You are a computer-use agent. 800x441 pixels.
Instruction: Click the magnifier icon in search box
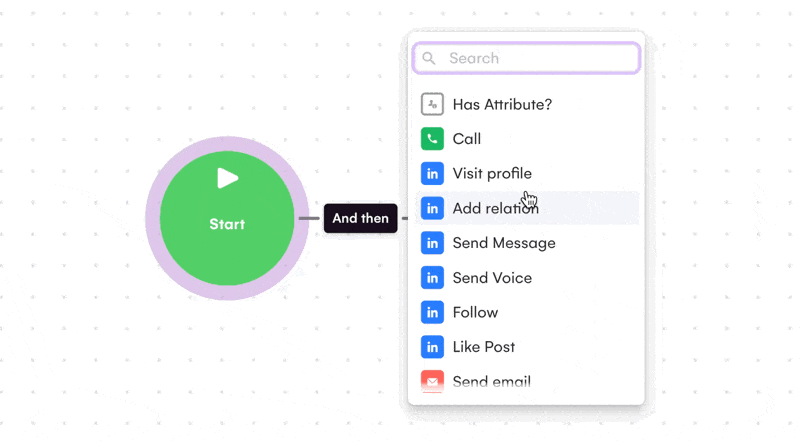pyautogui.click(x=429, y=58)
